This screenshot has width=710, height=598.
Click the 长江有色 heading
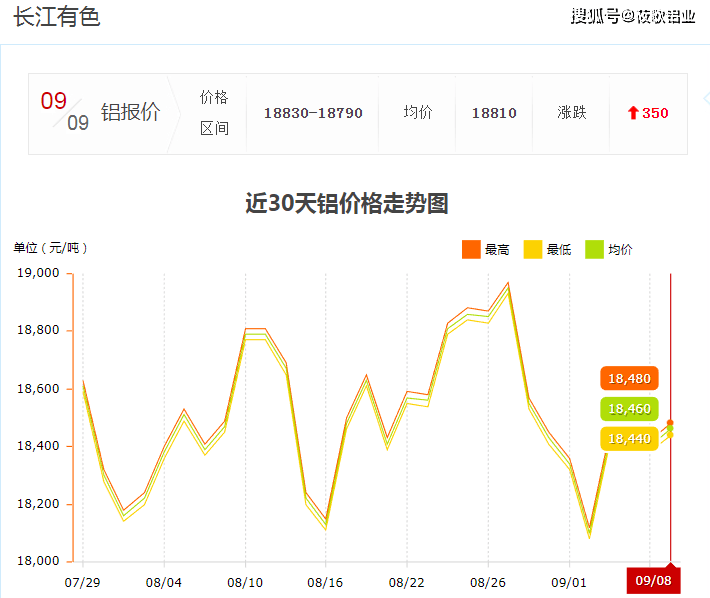[x=57, y=18]
